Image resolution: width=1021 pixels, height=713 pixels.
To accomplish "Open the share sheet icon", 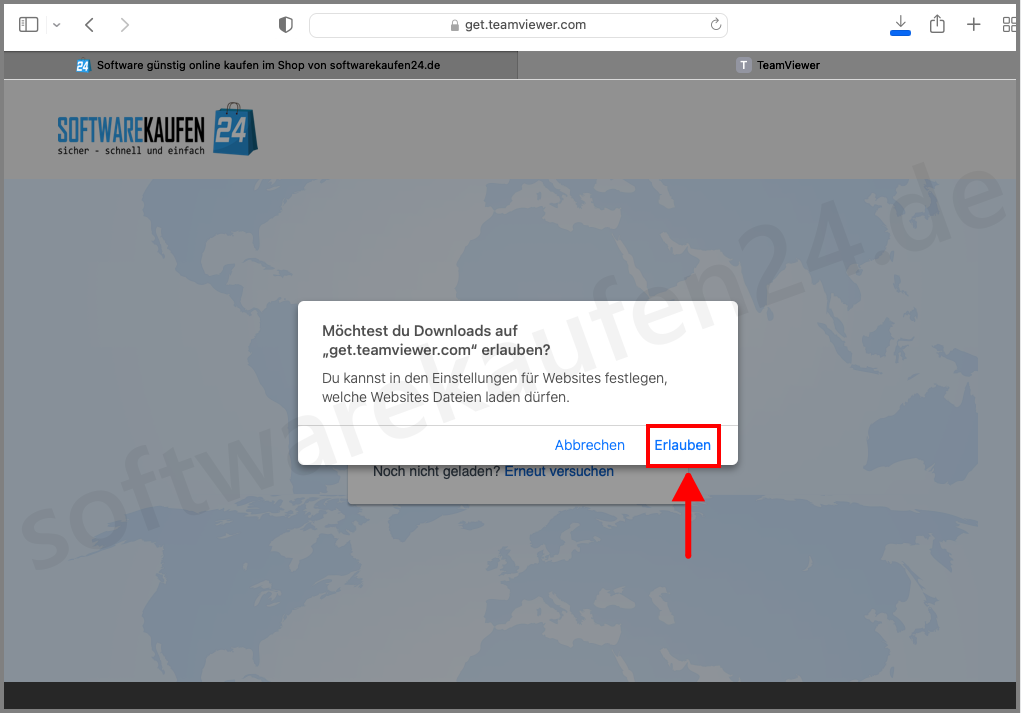I will point(937,24).
